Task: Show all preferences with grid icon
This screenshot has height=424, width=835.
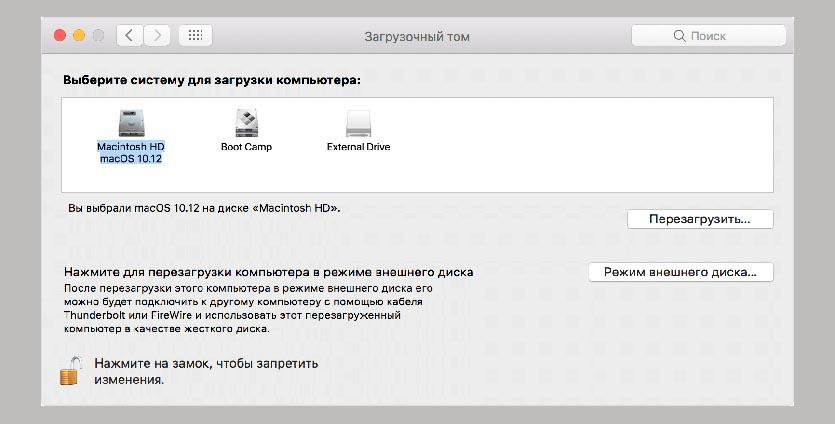Action: (x=195, y=36)
